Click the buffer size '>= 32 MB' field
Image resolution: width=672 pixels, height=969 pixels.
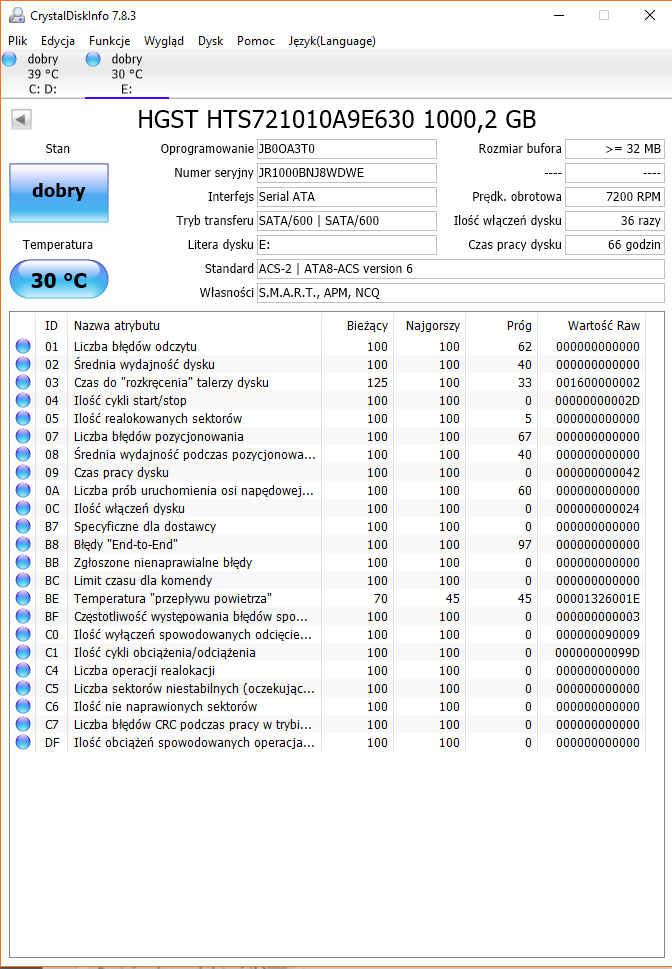click(615, 149)
